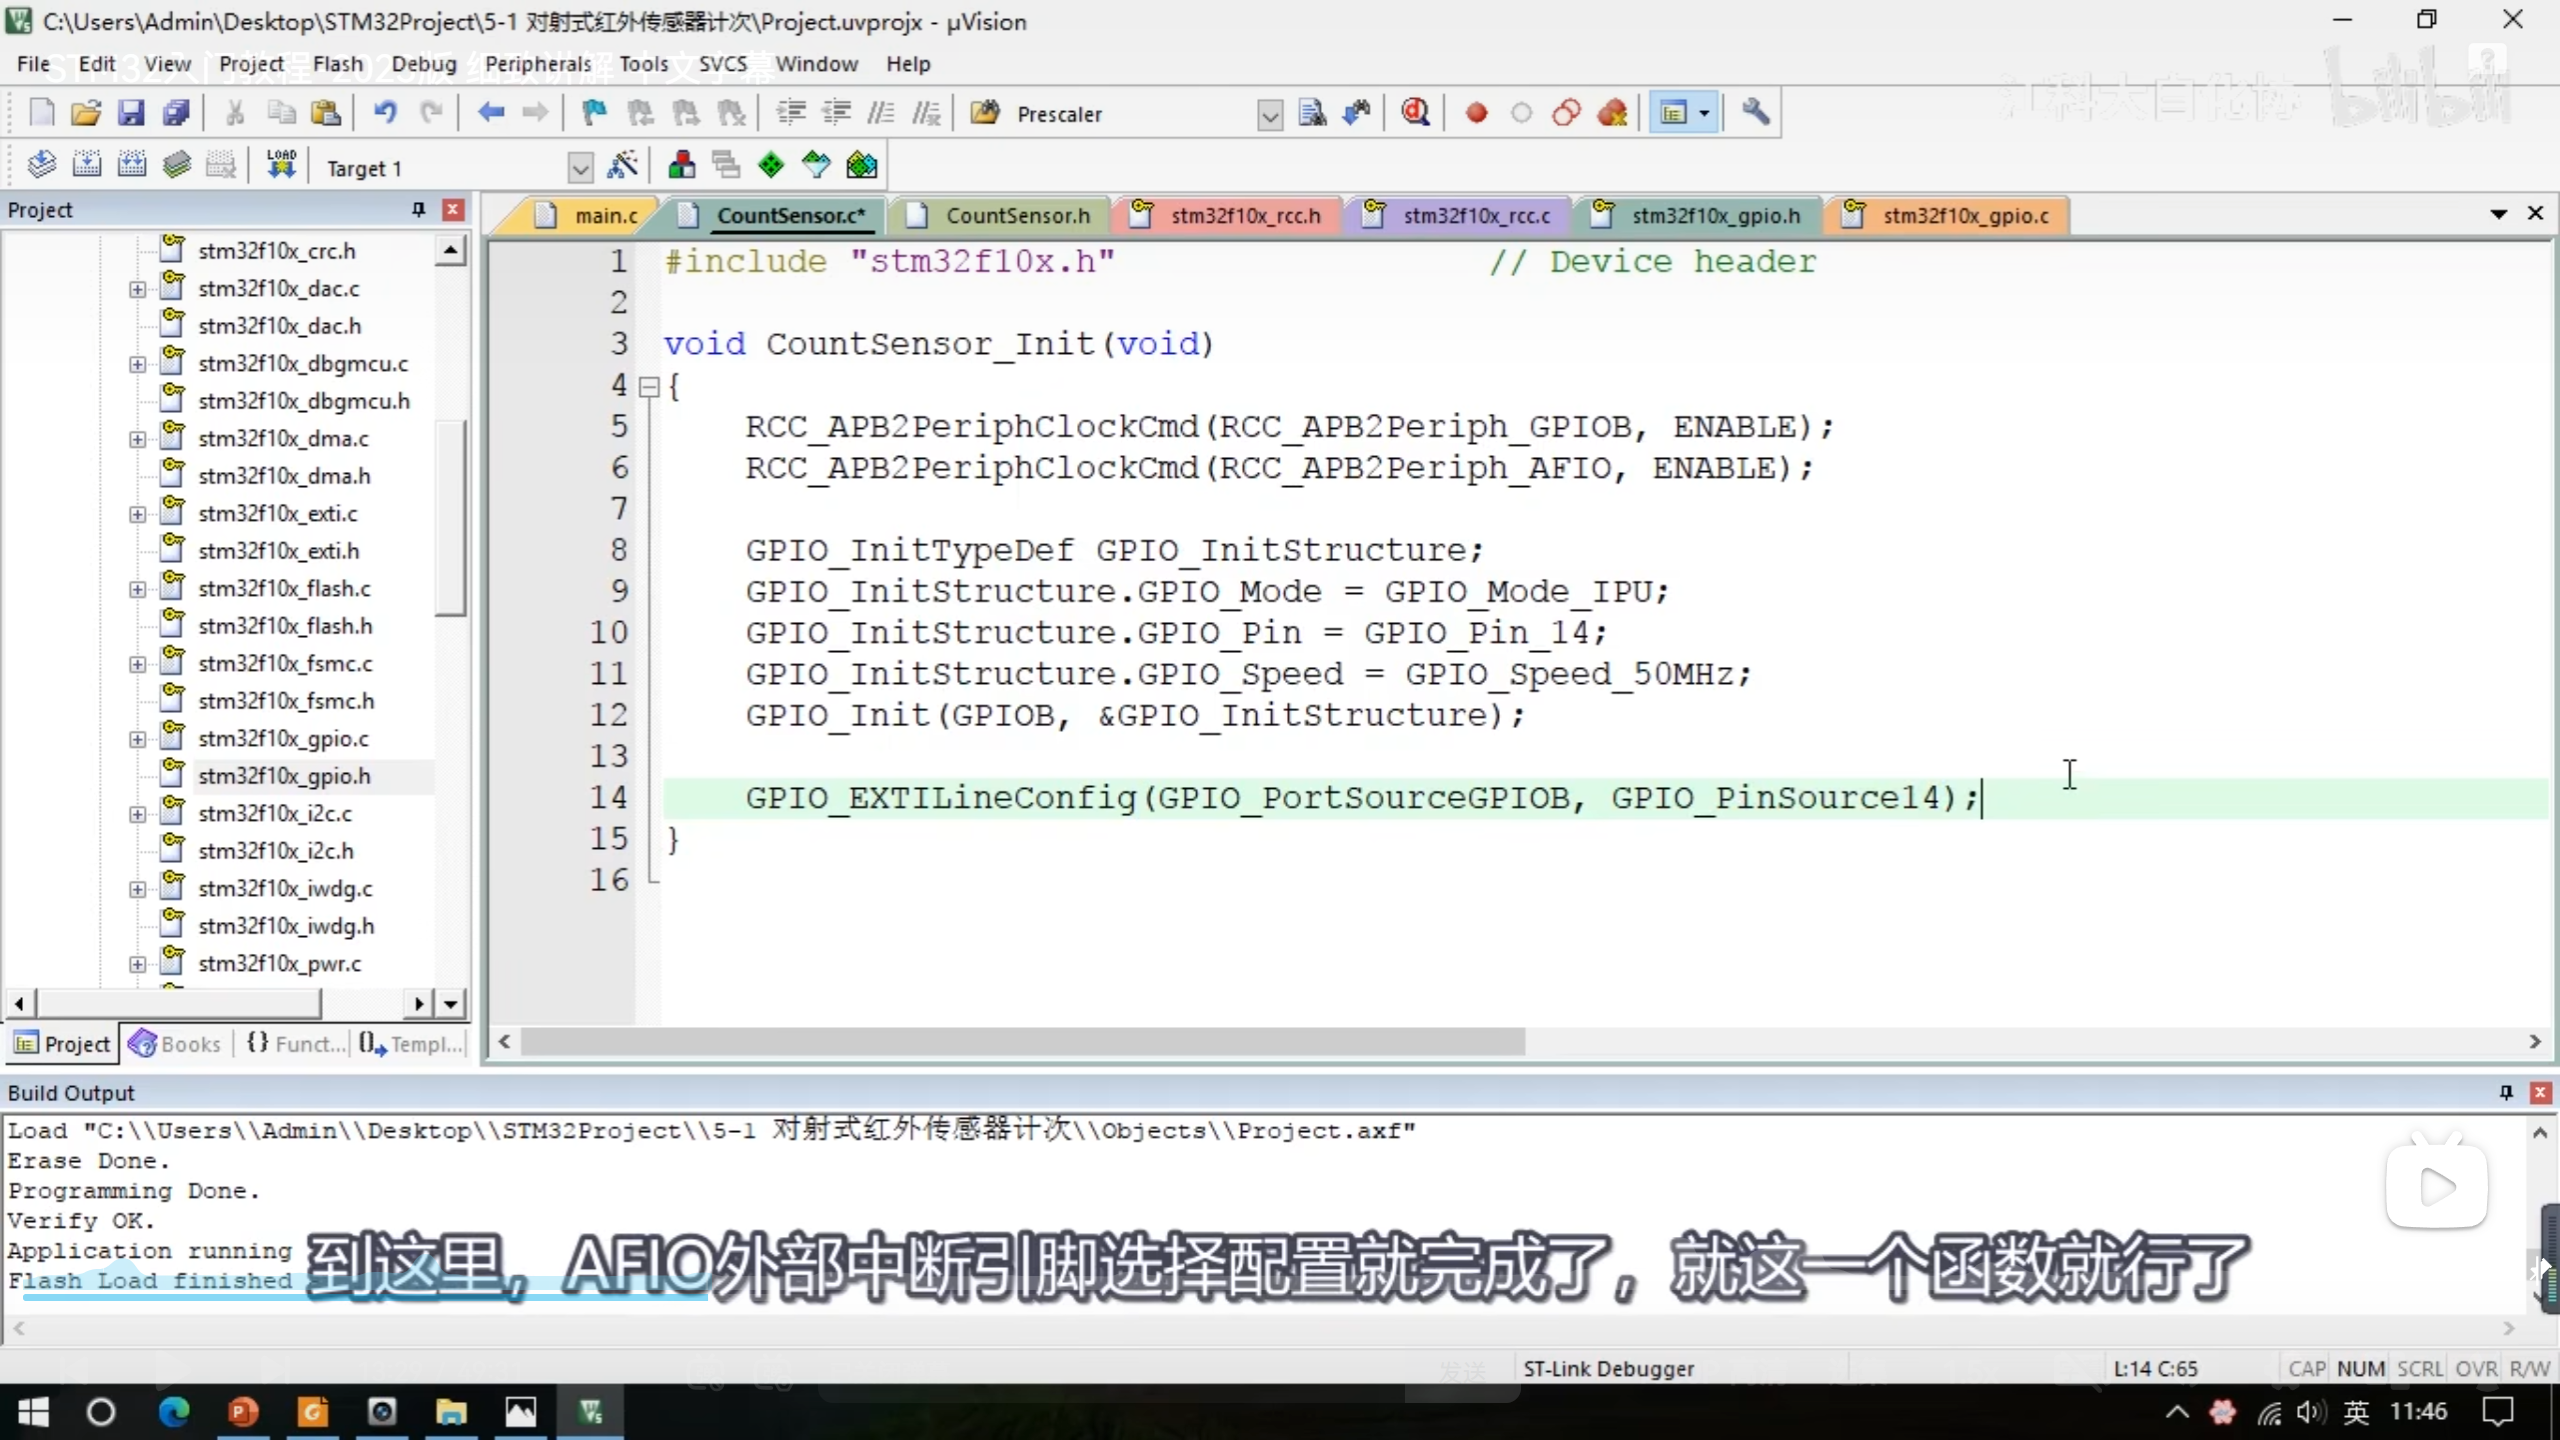Viewport: 2560px width, 1440px height.
Task: Open the Peripherals menu
Action: 537,64
